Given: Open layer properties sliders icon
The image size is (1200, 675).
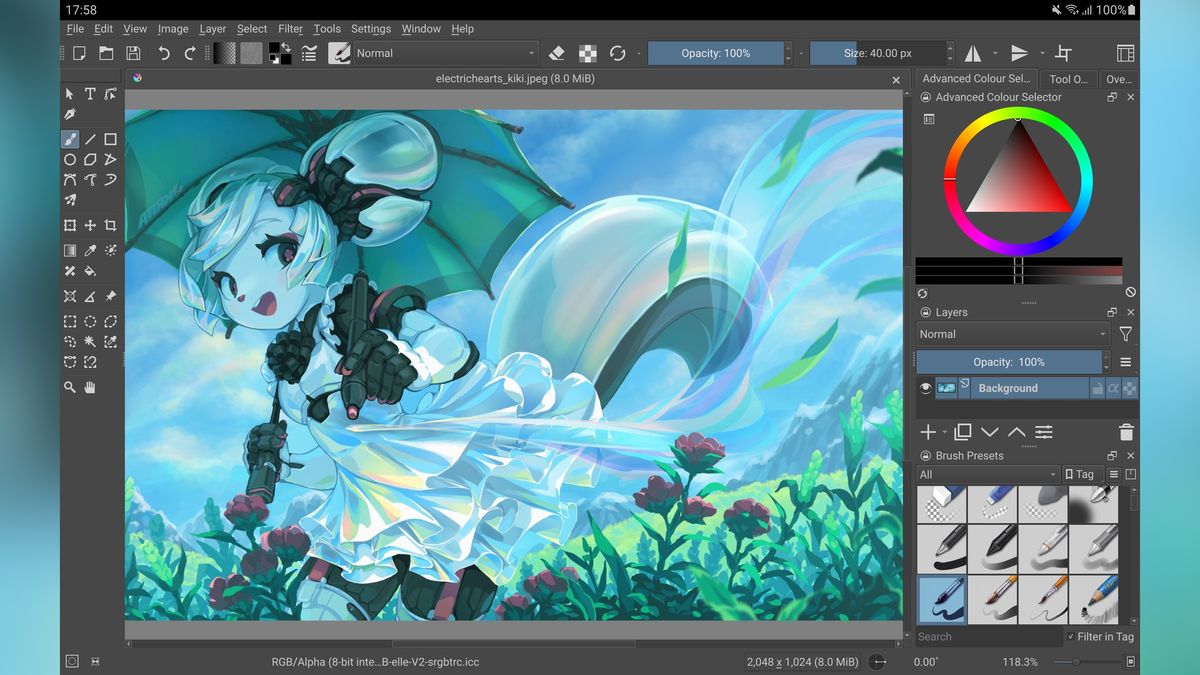Looking at the screenshot, I should [1044, 432].
